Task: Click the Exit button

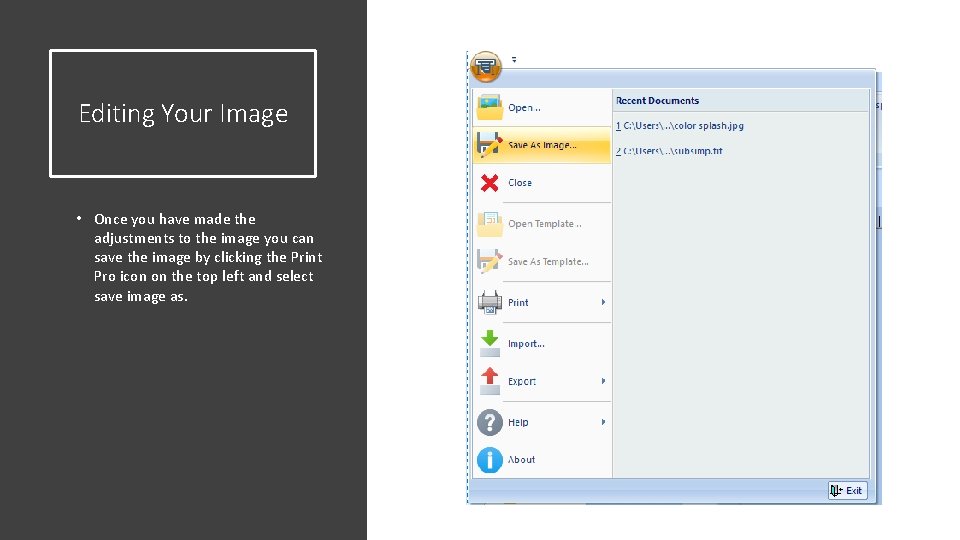Action: pos(847,490)
